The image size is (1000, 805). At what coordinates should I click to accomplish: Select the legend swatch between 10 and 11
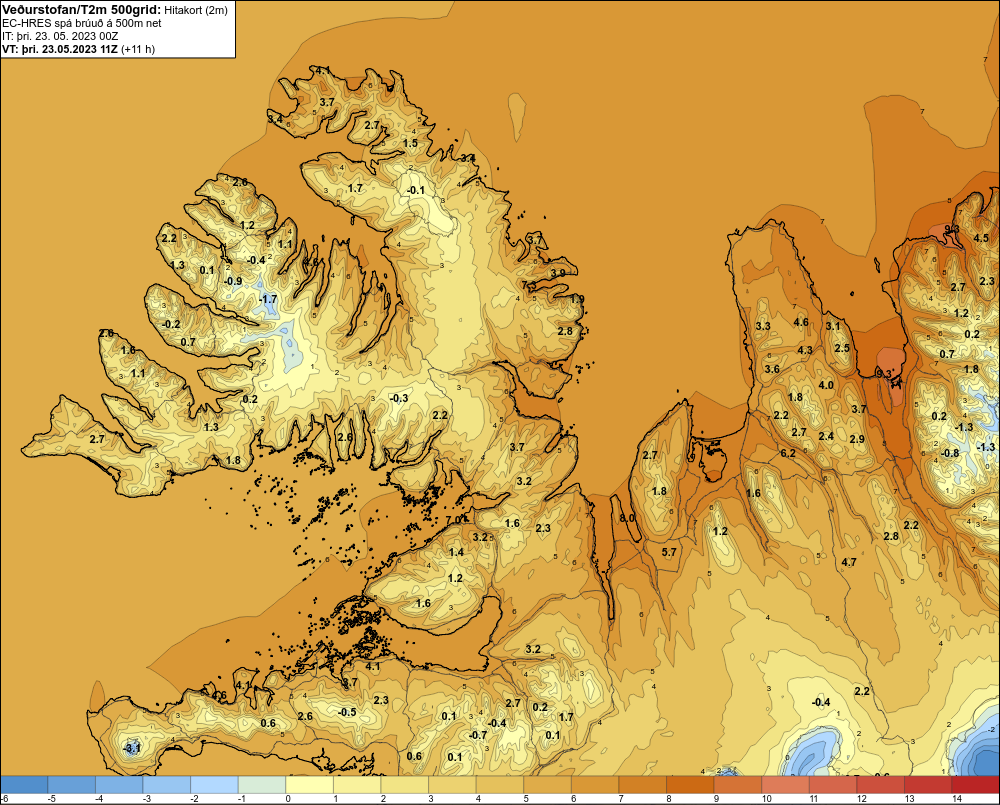pyautogui.click(x=786, y=785)
